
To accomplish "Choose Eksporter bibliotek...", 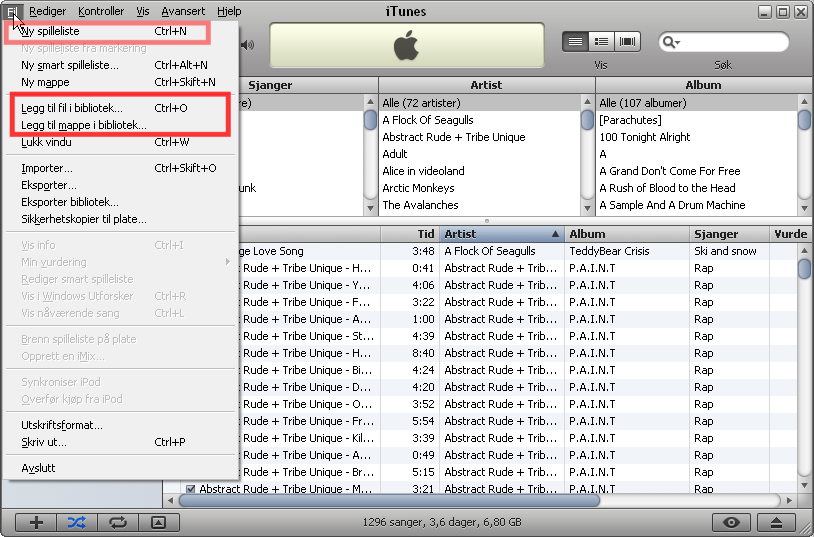I will click(x=120, y=202).
